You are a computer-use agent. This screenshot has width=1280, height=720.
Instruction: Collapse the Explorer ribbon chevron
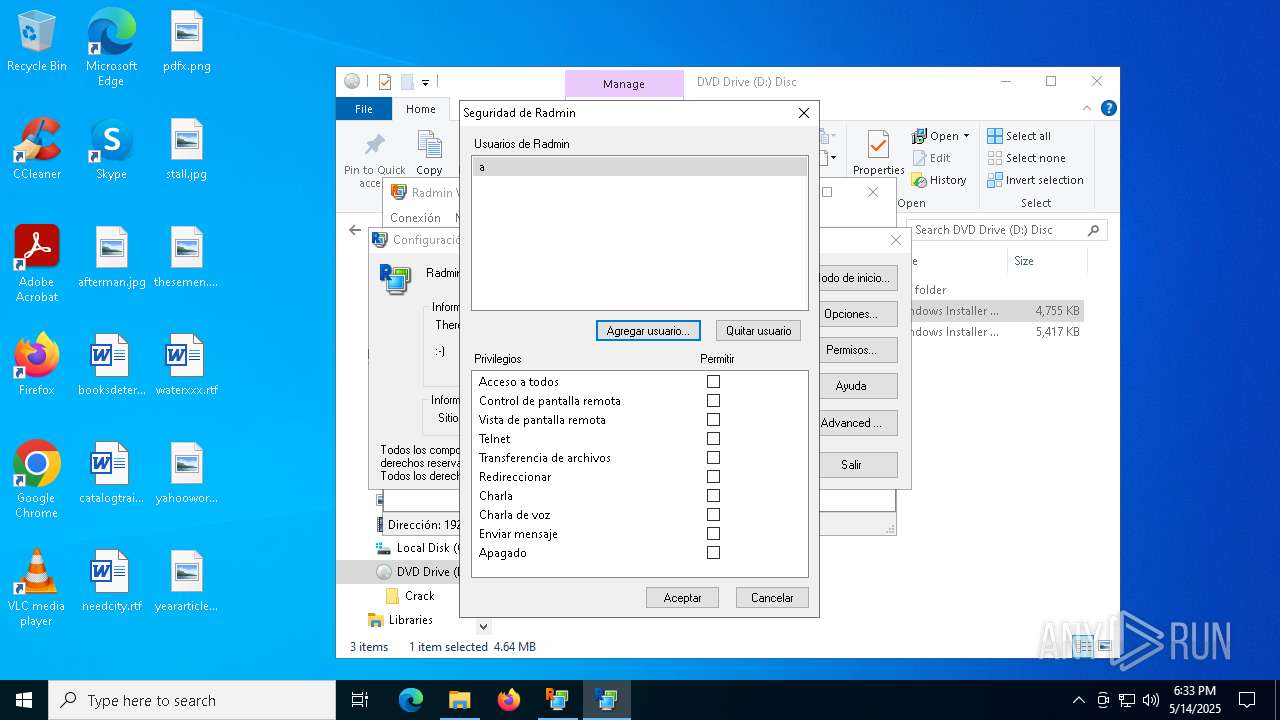click(1087, 108)
